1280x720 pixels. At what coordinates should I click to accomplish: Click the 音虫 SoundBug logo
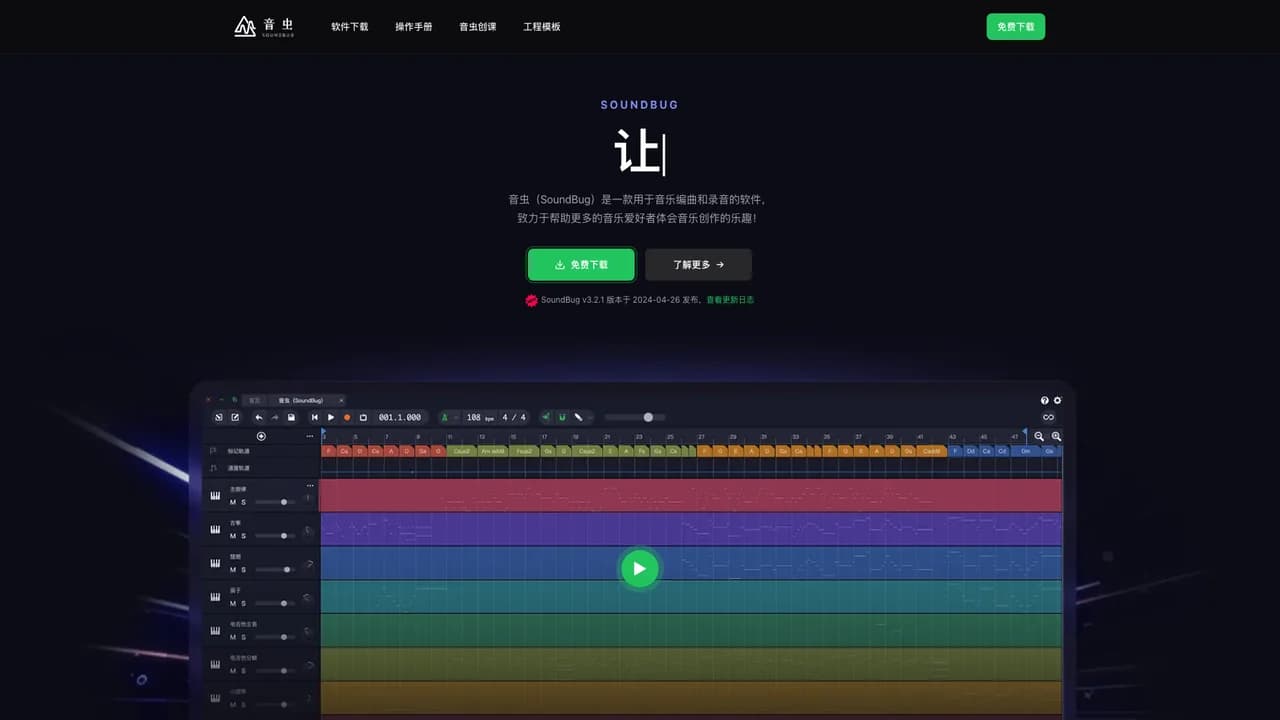(264, 26)
